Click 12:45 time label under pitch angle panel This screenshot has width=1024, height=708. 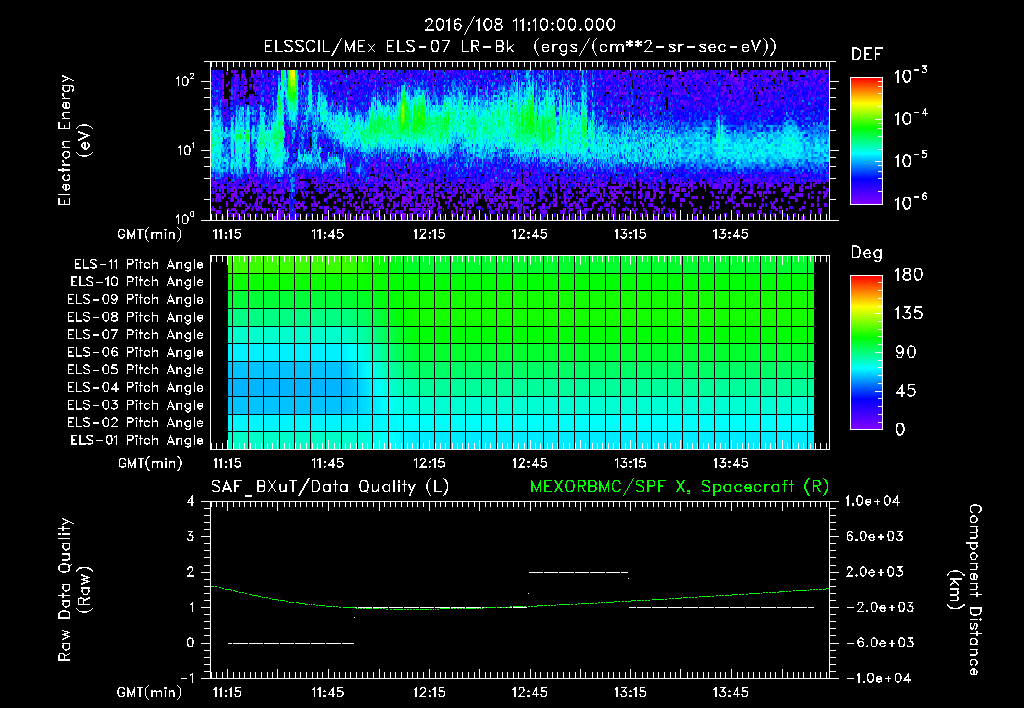(529, 464)
